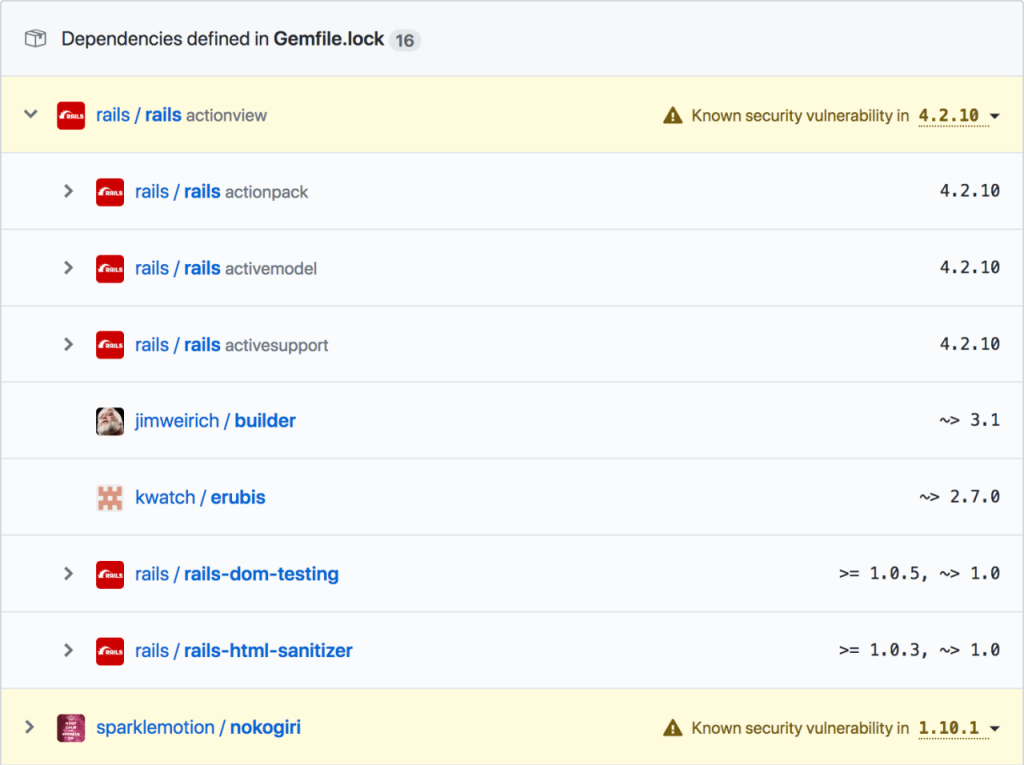Open the jimweirich user link

pos(177,421)
